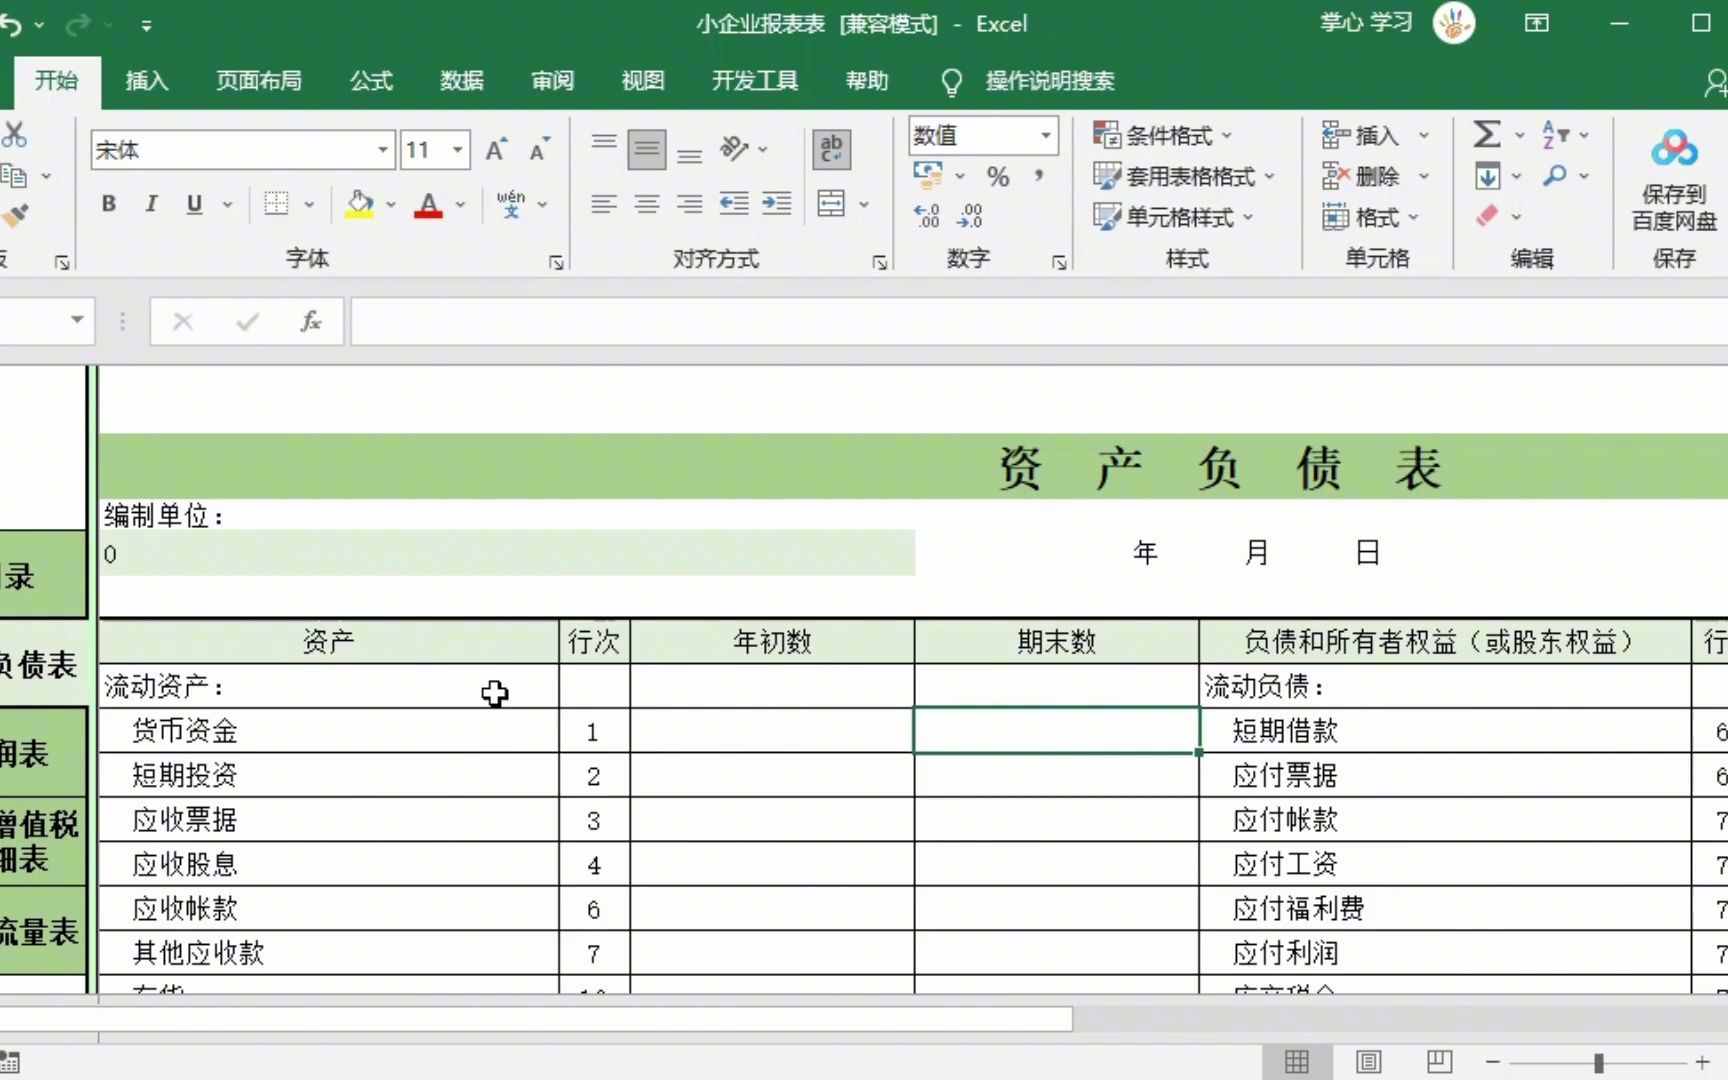Click 操作说明搜索 search help

(x=1049, y=81)
